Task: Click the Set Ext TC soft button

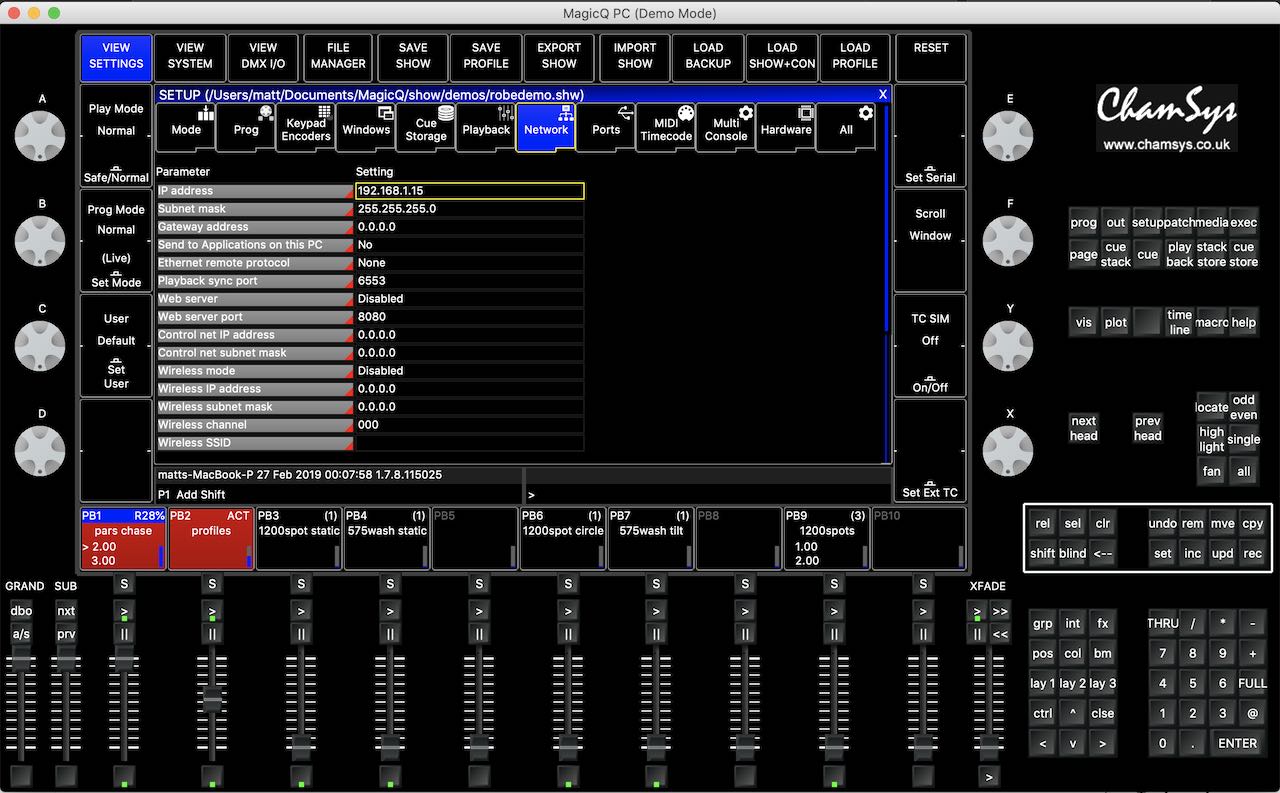Action: coord(930,451)
